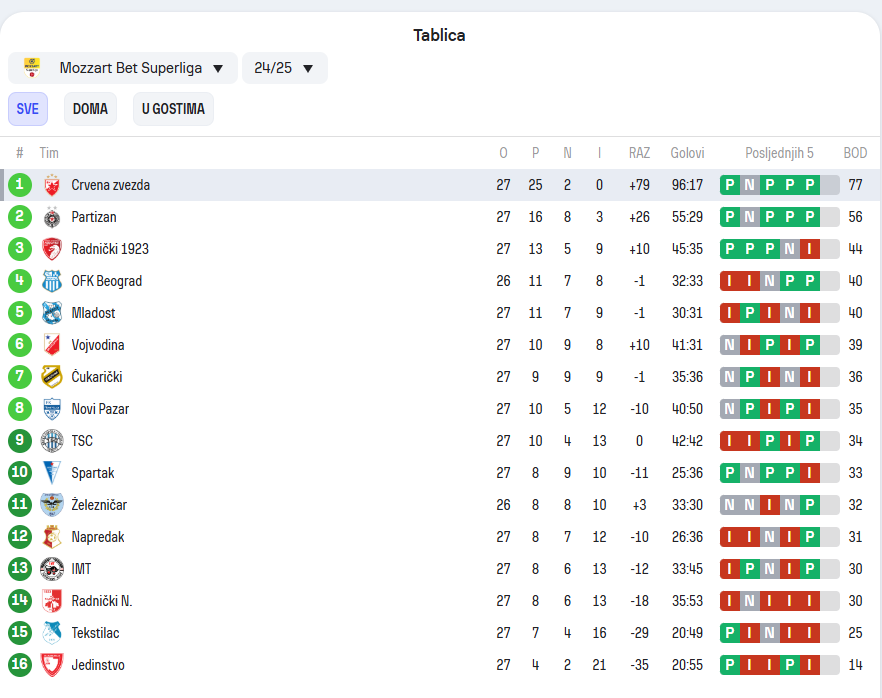This screenshot has width=882, height=698.
Task: Switch to the DOMA home filter
Action: 90,109
